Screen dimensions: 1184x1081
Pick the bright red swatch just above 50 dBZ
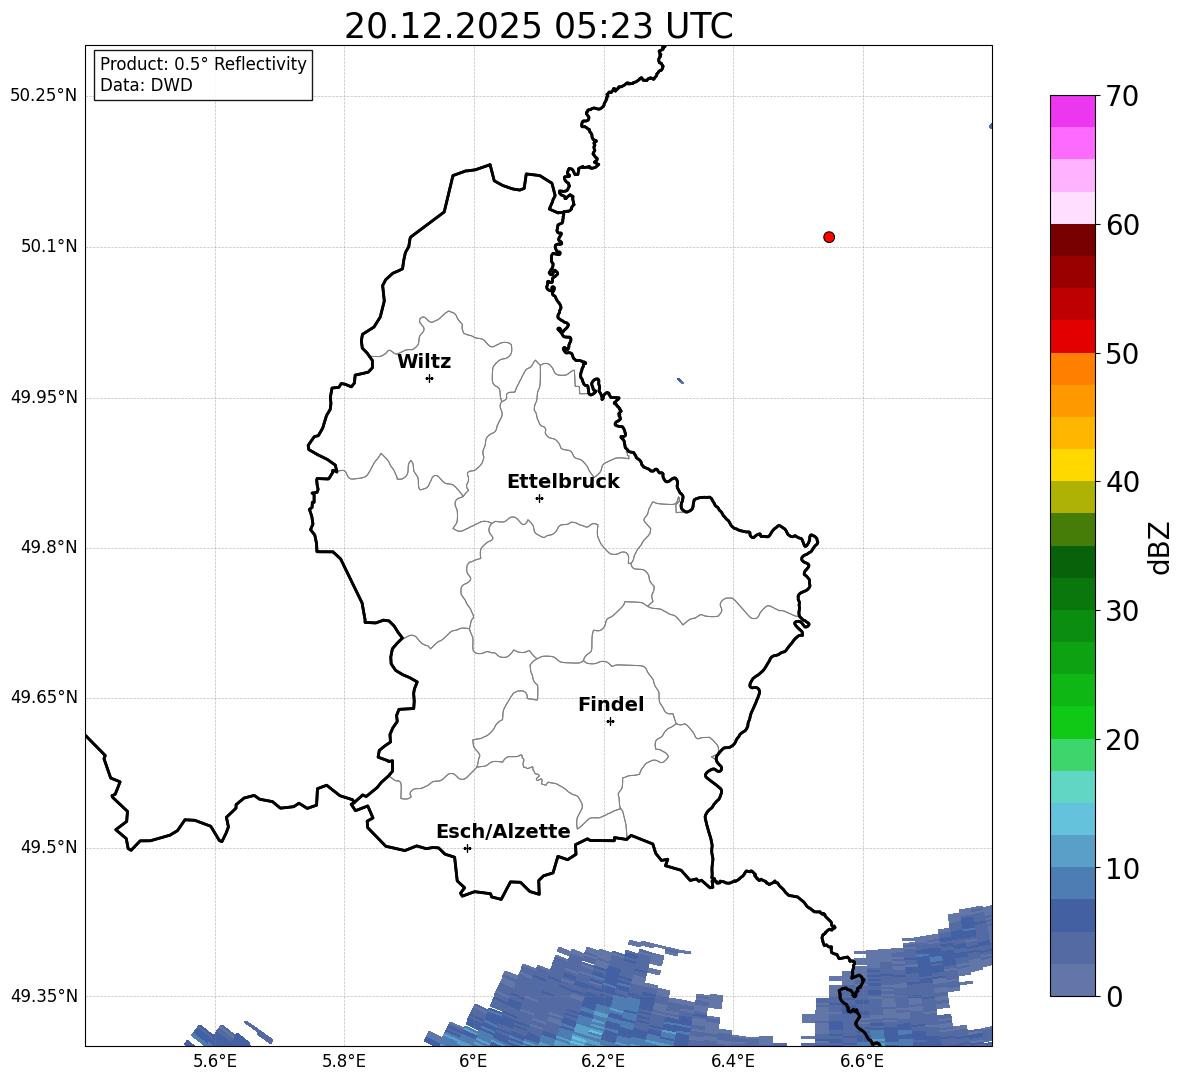[x=1072, y=337]
